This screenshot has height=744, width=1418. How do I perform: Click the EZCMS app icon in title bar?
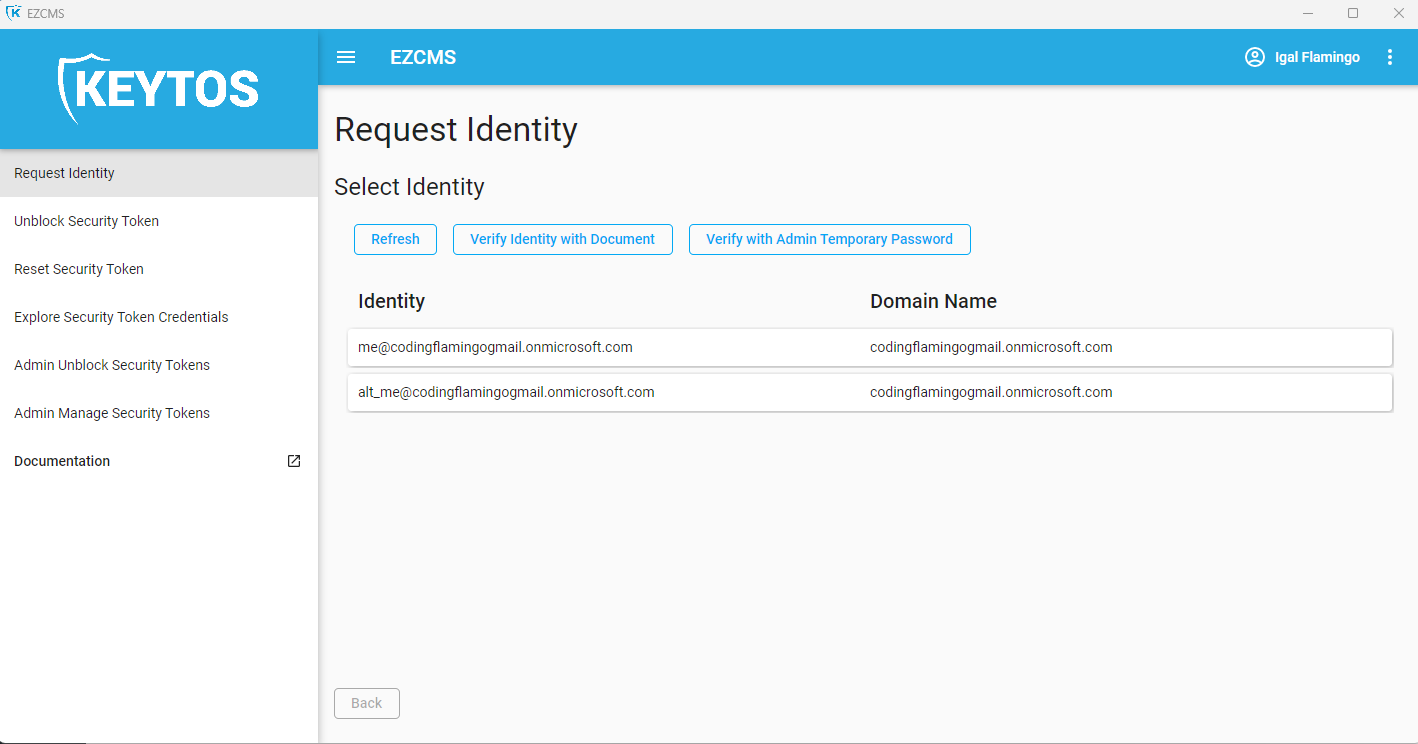point(13,13)
